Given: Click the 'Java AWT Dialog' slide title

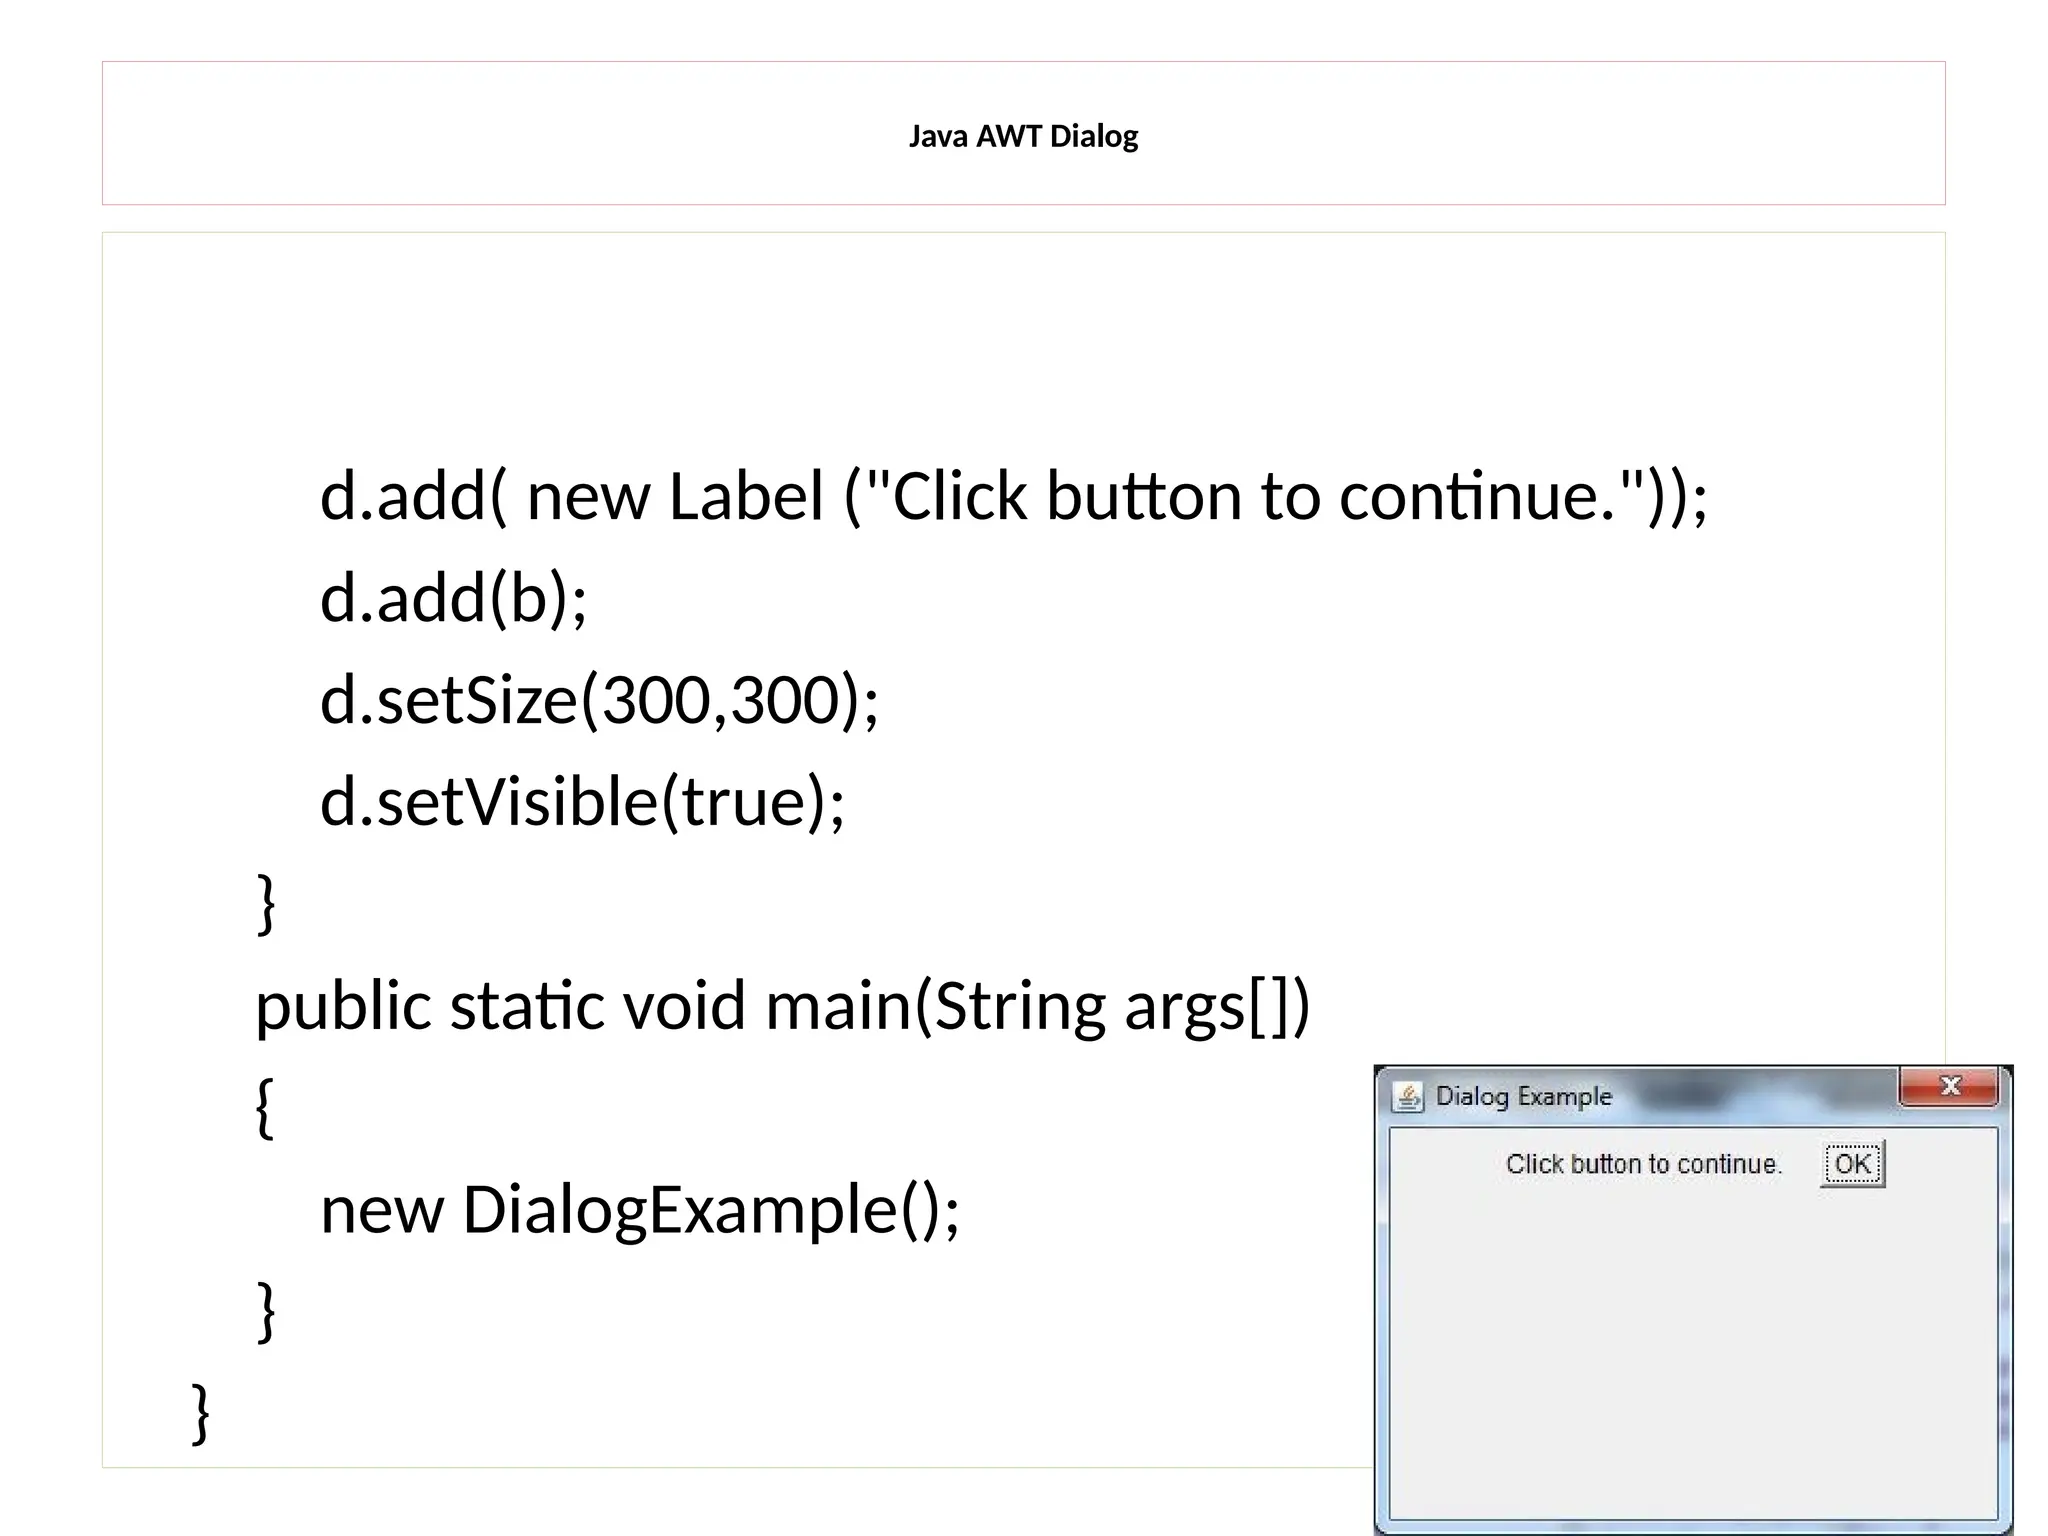Looking at the screenshot, I should 1023,136.
